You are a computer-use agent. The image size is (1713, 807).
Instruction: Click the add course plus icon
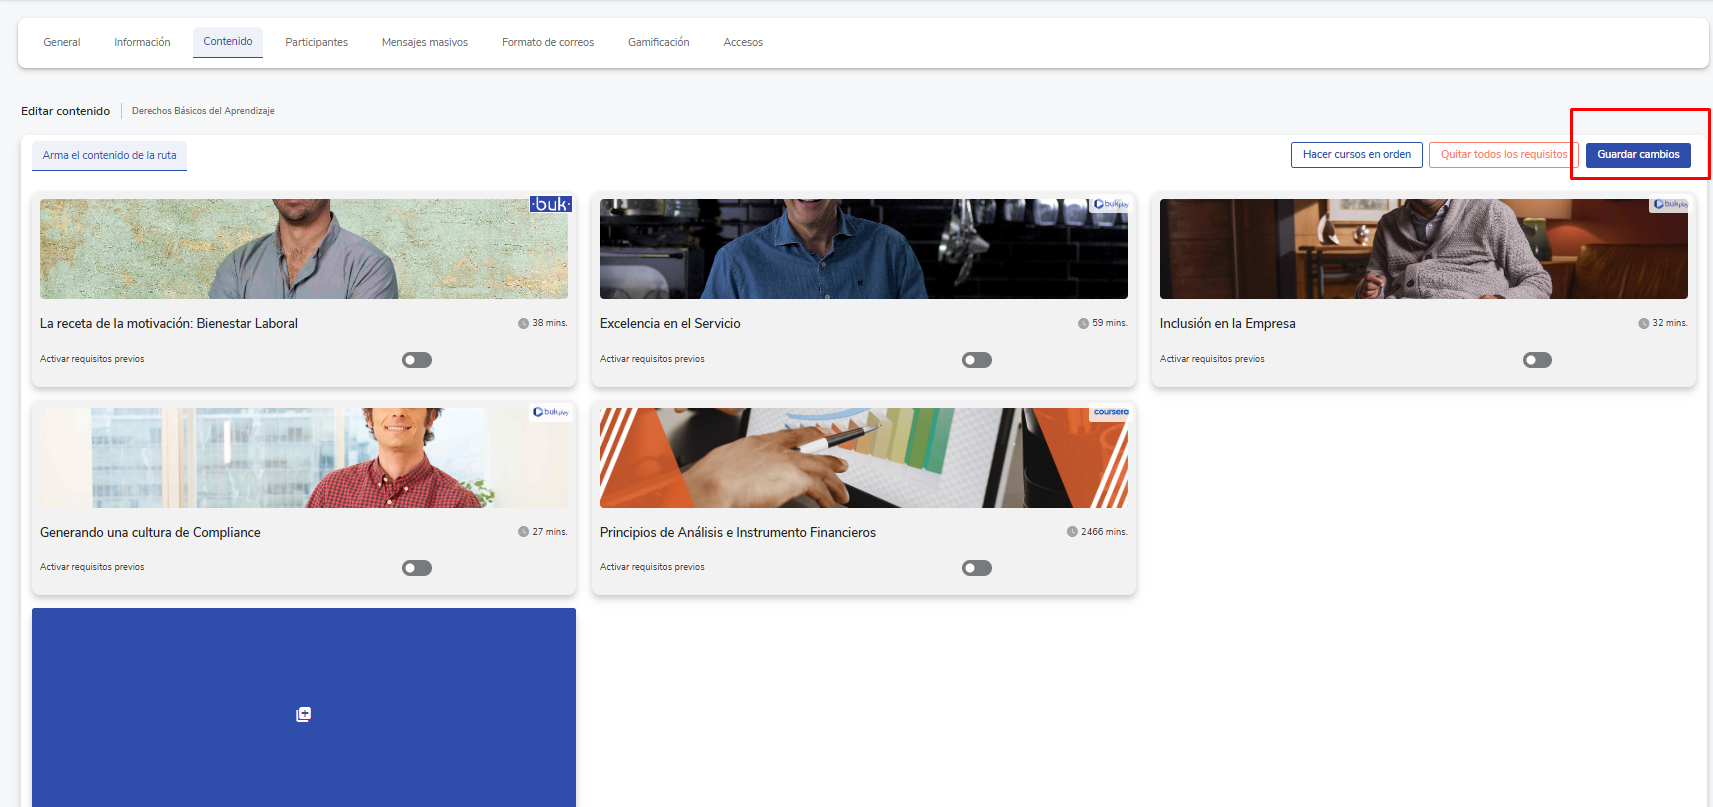click(x=304, y=714)
